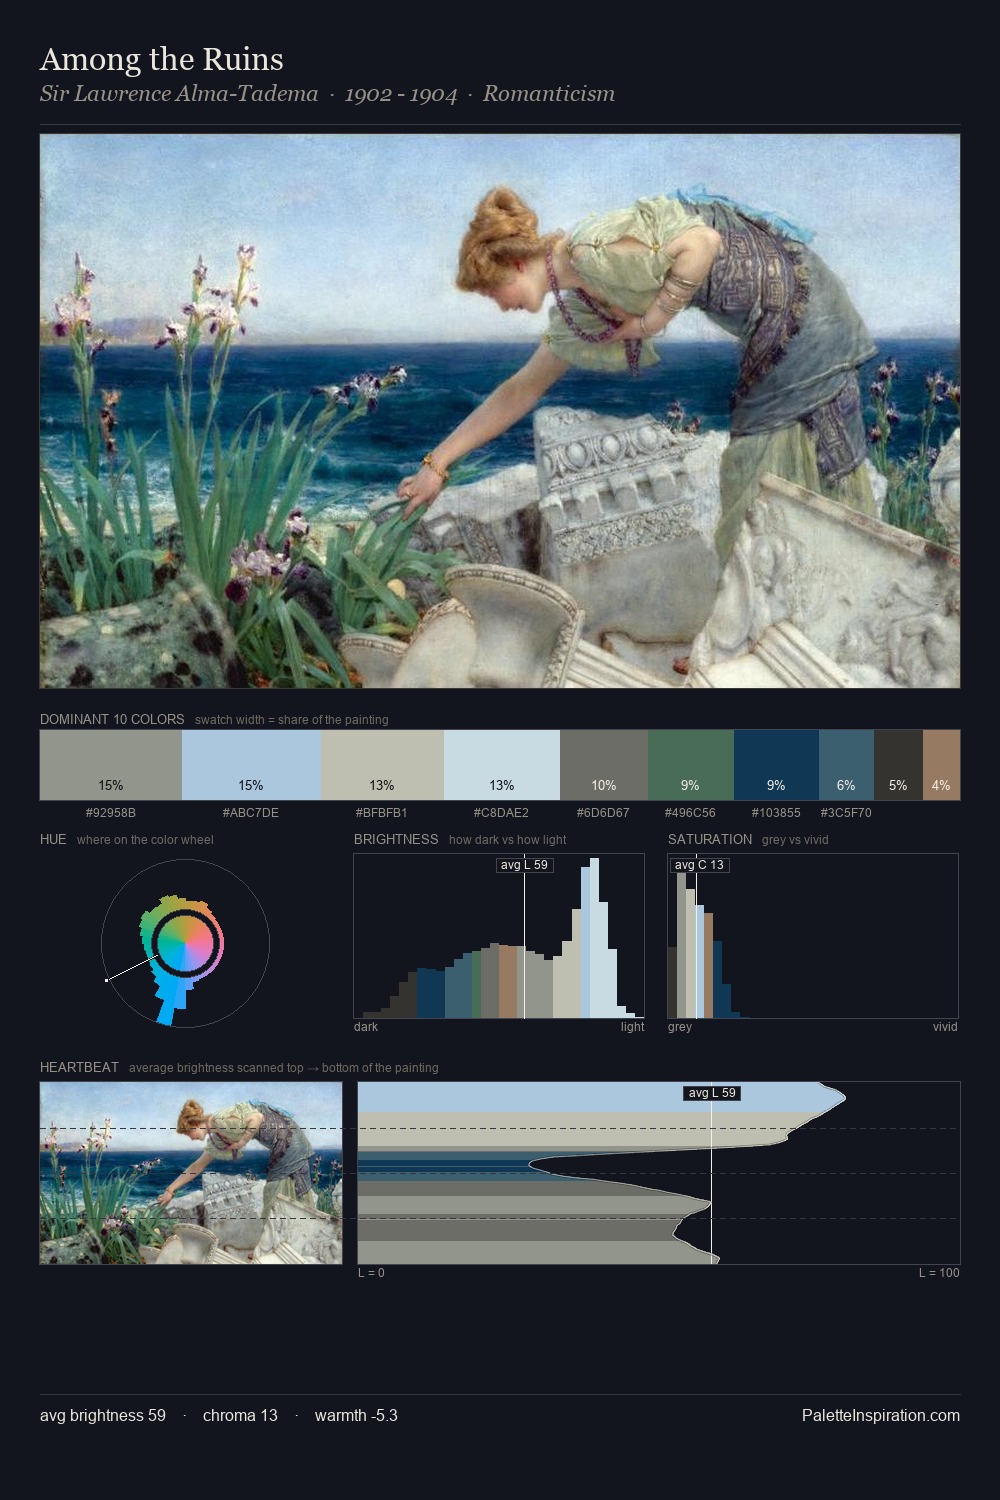Open the small heartbeat painting thumbnail
The height and width of the screenshot is (1500, 1000).
tap(191, 1173)
